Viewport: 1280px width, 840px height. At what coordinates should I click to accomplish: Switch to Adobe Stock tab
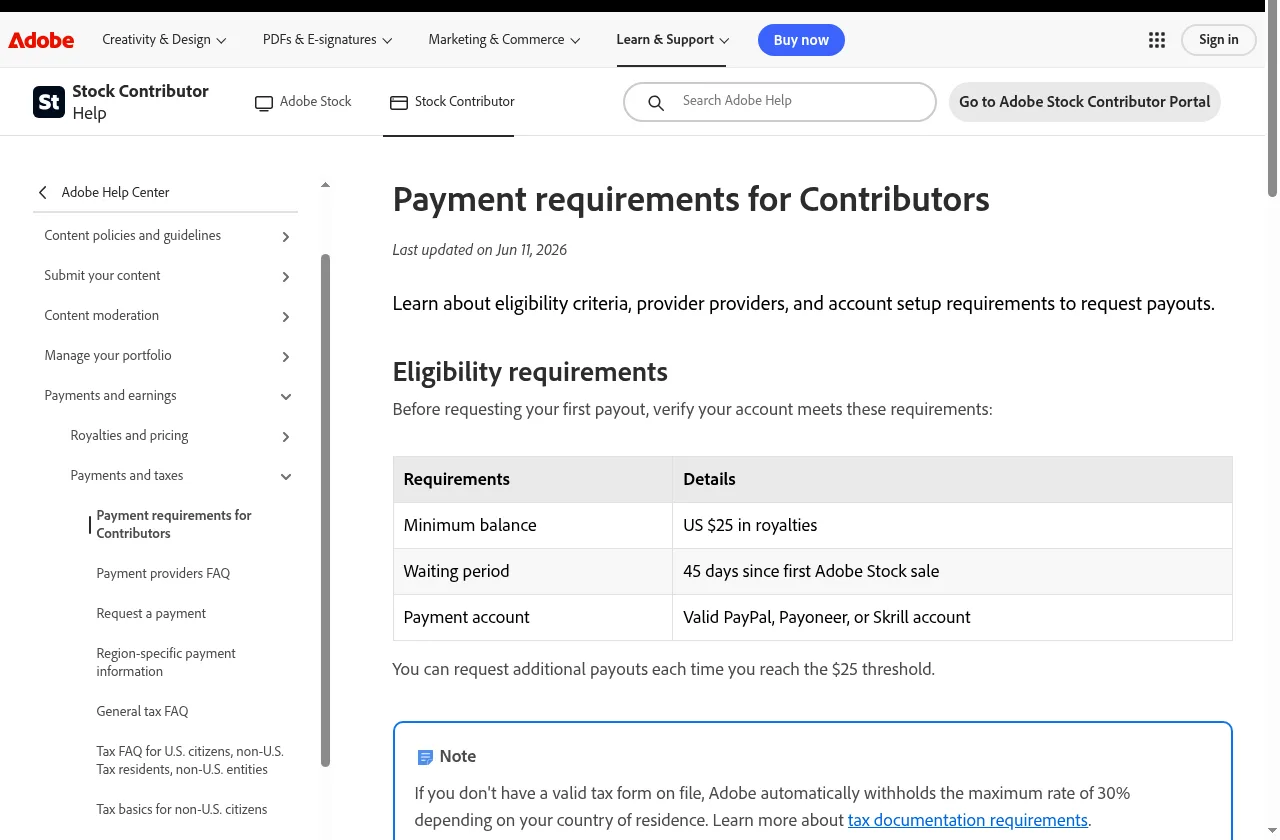coord(303,102)
